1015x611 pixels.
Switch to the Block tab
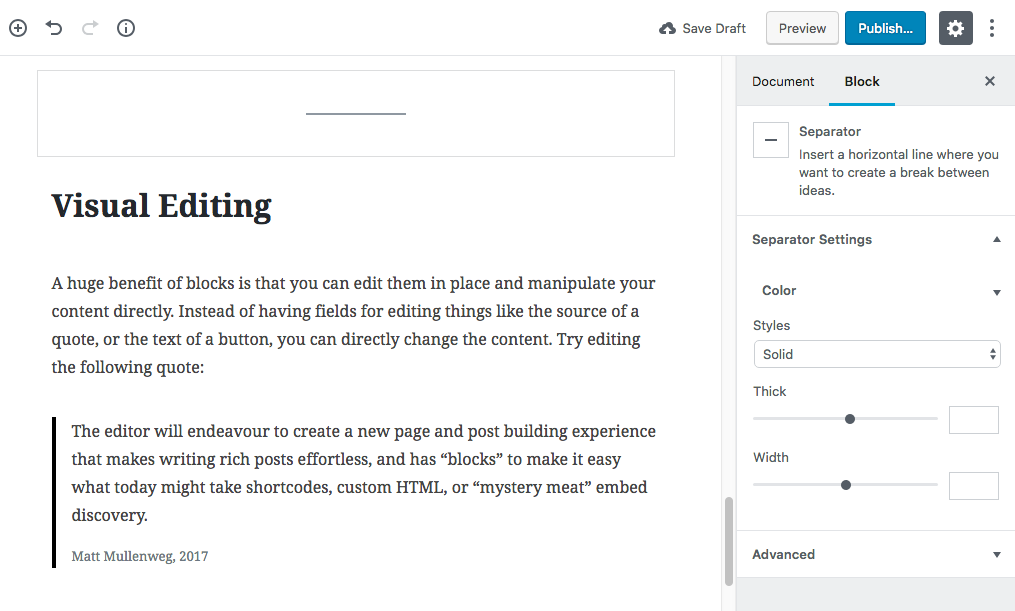click(x=861, y=81)
